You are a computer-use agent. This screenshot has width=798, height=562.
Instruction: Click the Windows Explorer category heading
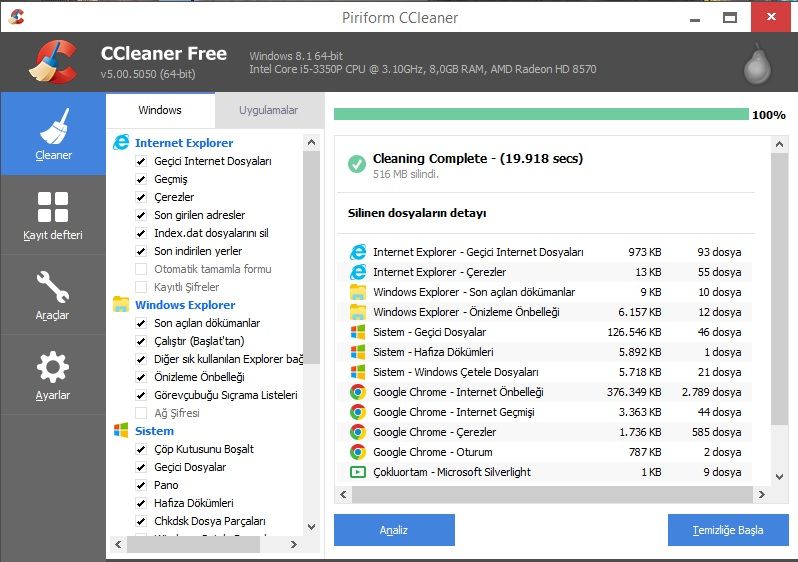(x=185, y=304)
